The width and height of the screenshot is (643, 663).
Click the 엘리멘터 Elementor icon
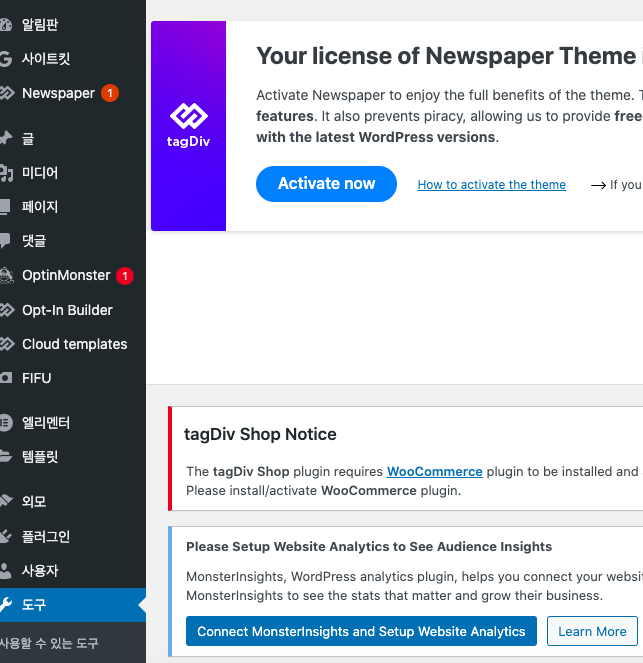point(5,422)
